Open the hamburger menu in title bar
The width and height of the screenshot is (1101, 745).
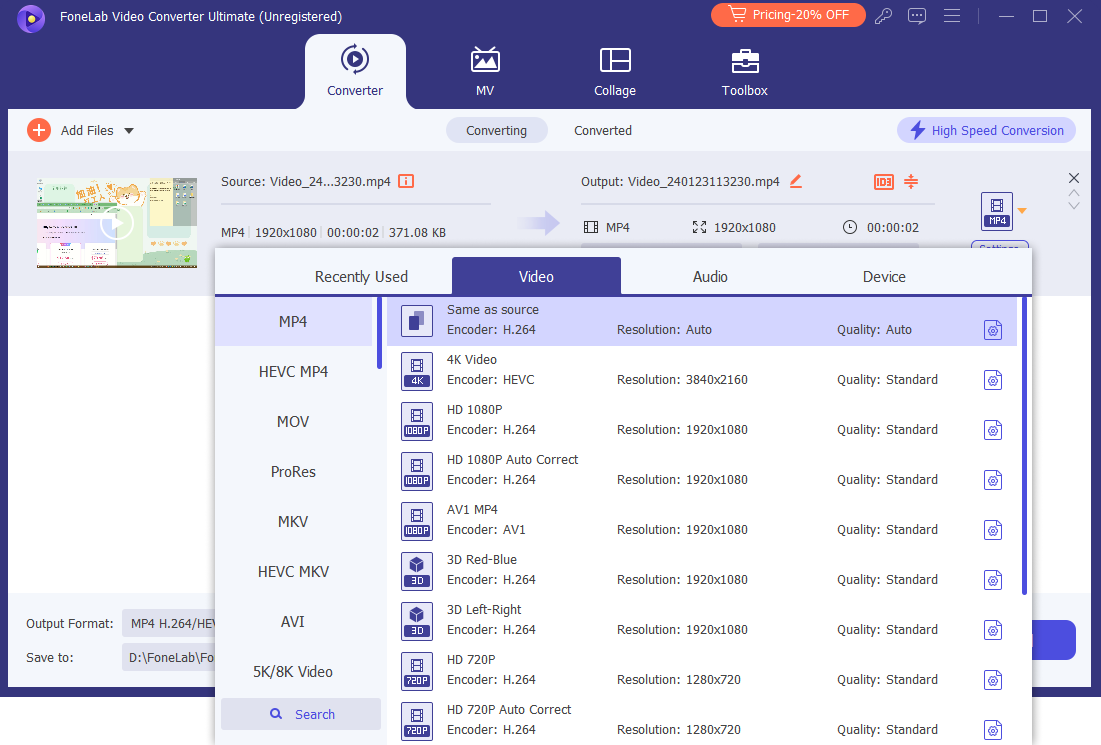[952, 16]
